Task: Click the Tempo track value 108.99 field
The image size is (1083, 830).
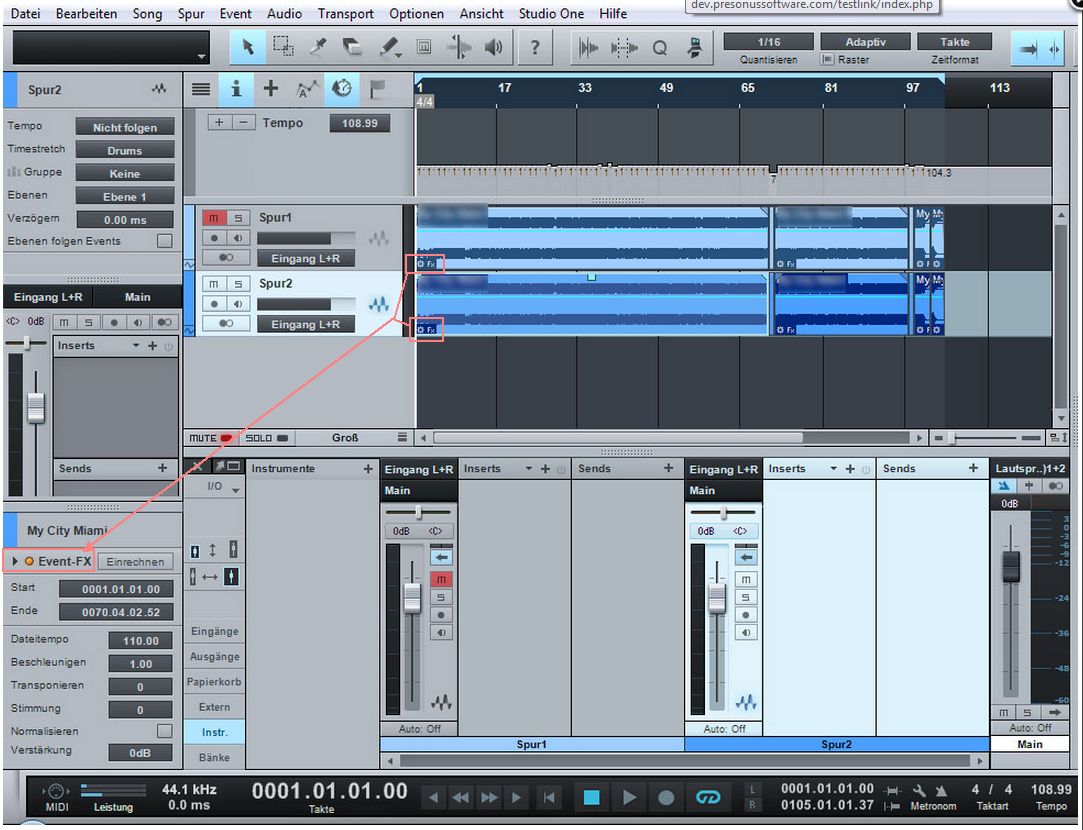Action: pos(360,123)
